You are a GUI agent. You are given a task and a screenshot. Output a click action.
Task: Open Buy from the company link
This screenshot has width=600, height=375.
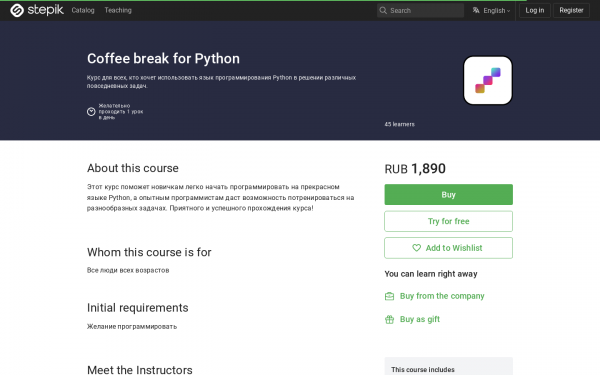442,296
